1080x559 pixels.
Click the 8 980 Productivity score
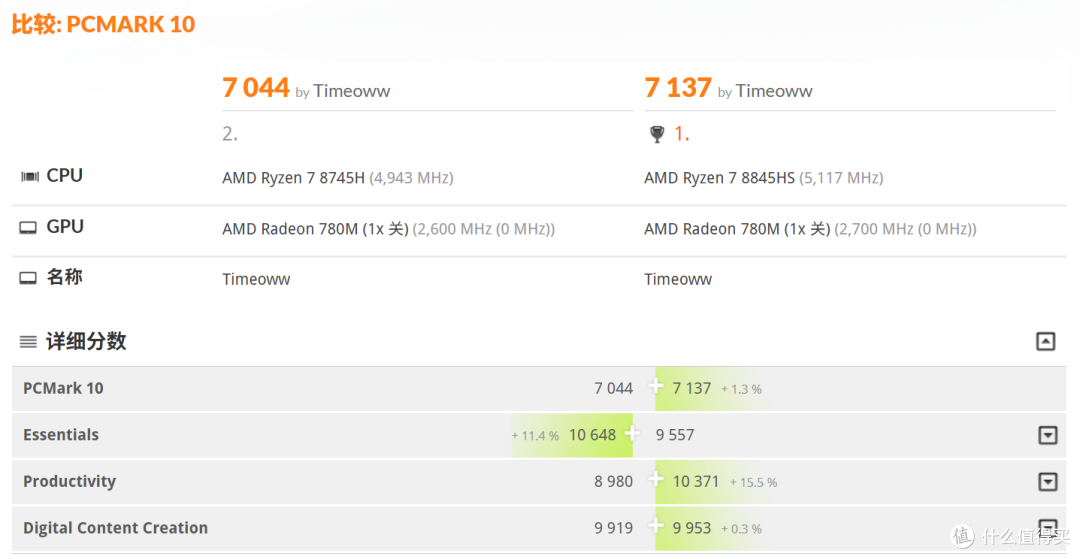tap(613, 482)
